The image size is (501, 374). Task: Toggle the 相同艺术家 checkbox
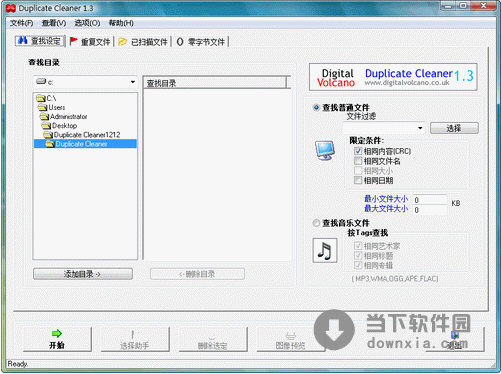point(358,246)
